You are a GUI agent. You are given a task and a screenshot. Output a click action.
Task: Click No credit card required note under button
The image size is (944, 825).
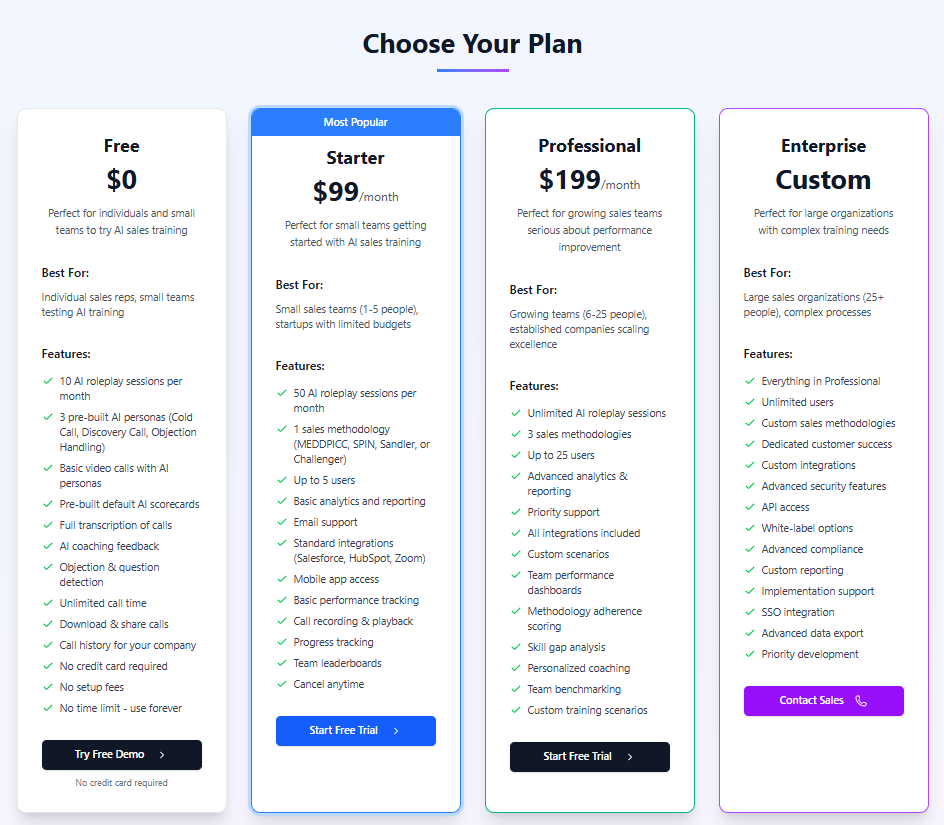121,783
